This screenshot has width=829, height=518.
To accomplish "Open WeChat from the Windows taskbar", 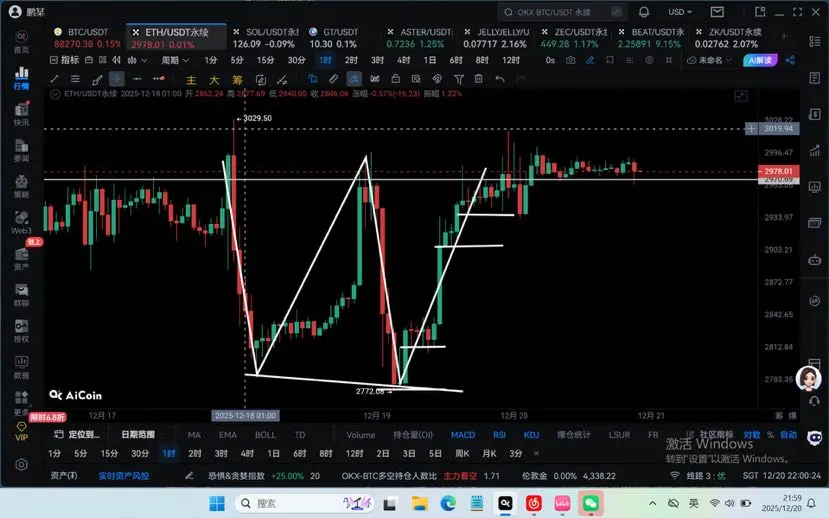I will point(591,503).
